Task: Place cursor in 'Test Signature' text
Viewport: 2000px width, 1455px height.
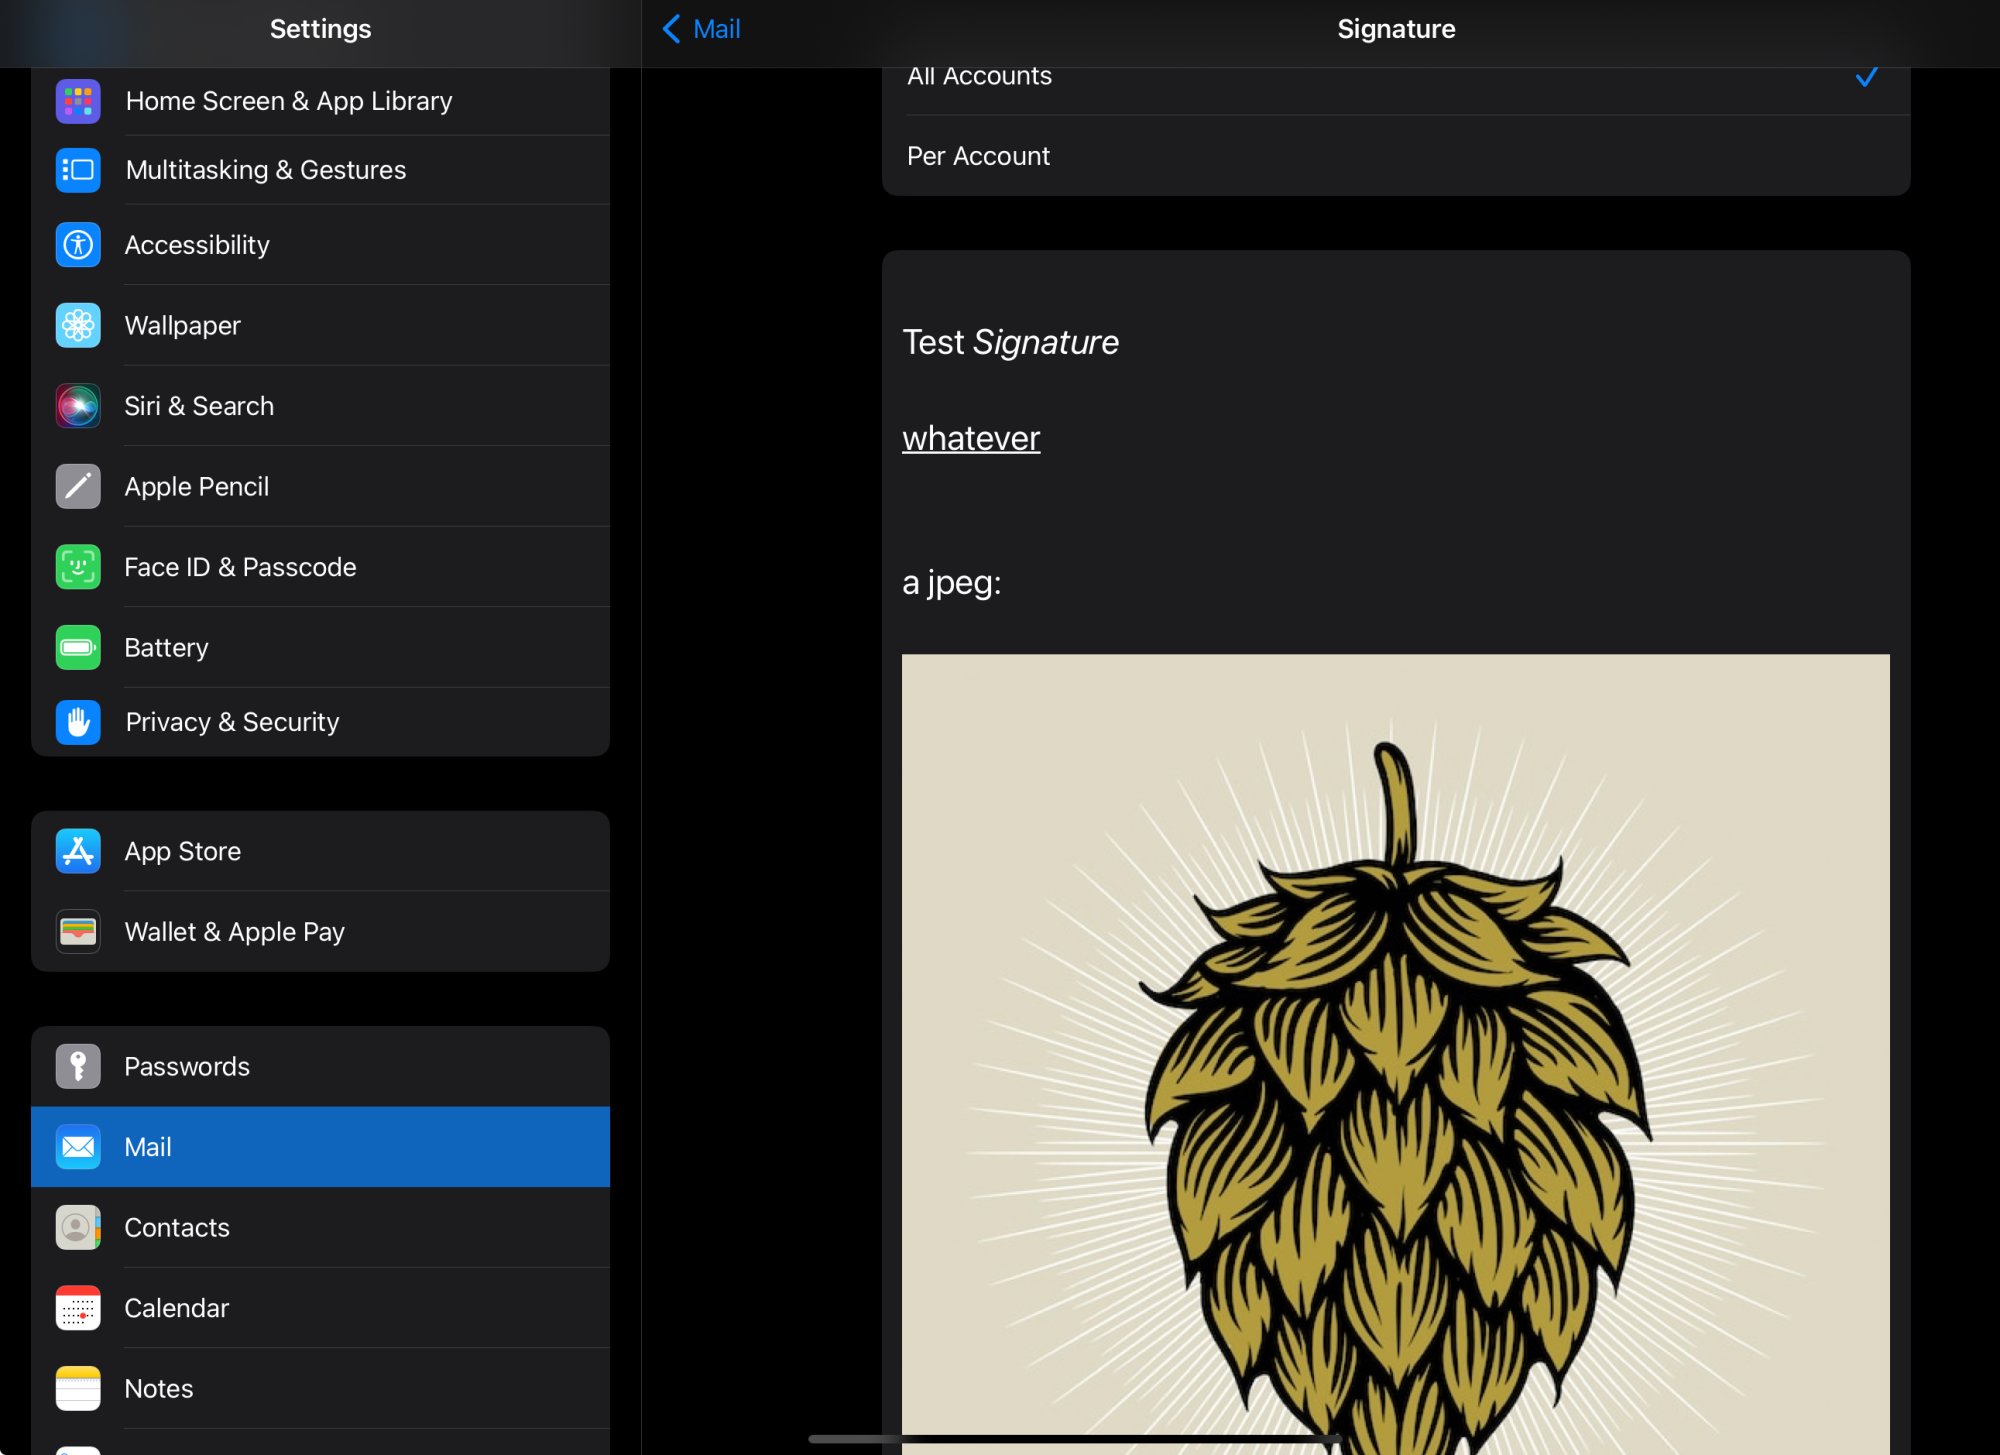Action: tap(1010, 343)
